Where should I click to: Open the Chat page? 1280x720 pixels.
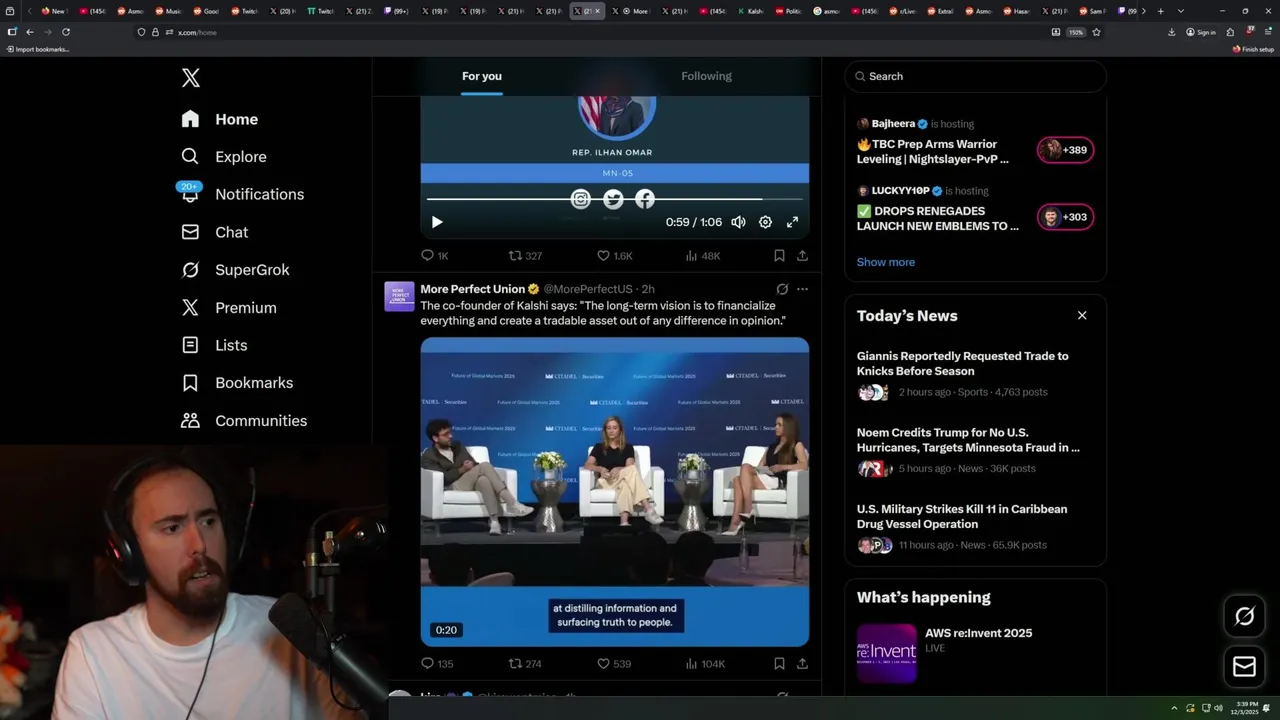coord(214,232)
